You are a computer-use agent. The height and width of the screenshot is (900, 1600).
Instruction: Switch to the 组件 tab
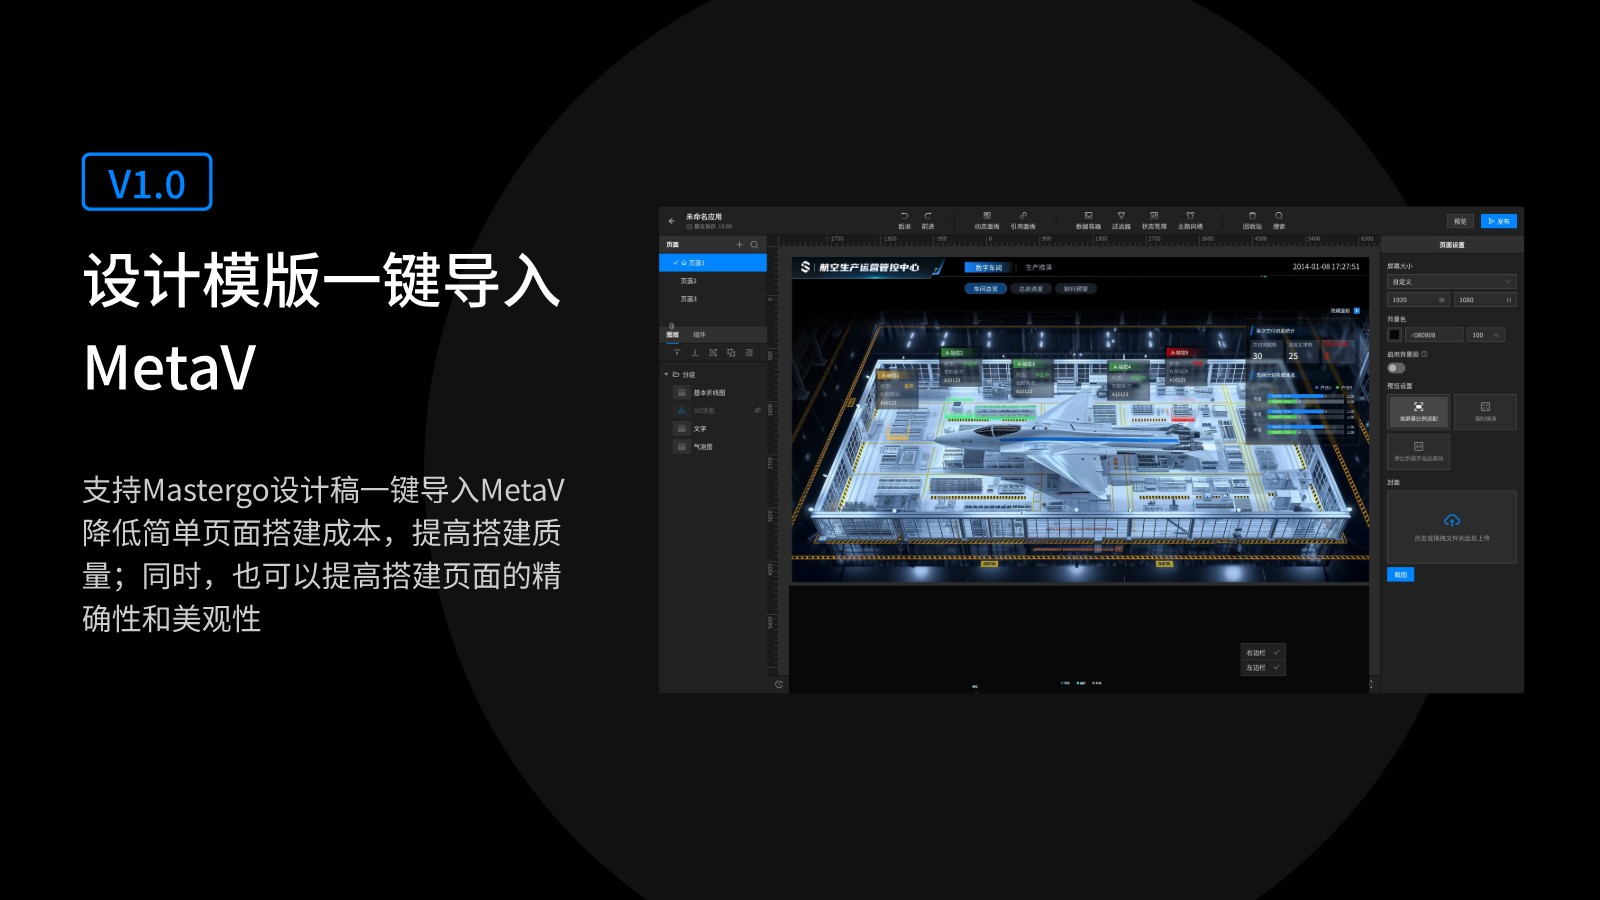click(700, 334)
